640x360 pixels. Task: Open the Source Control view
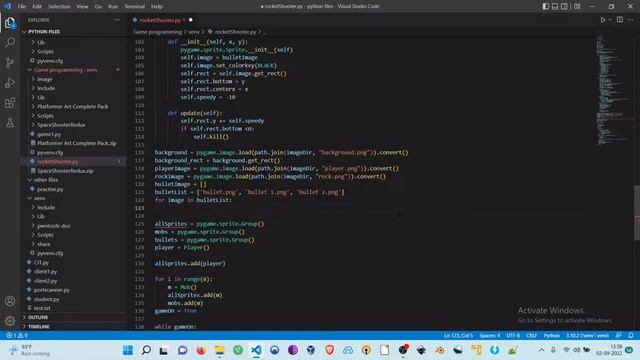pyautogui.click(x=10, y=62)
